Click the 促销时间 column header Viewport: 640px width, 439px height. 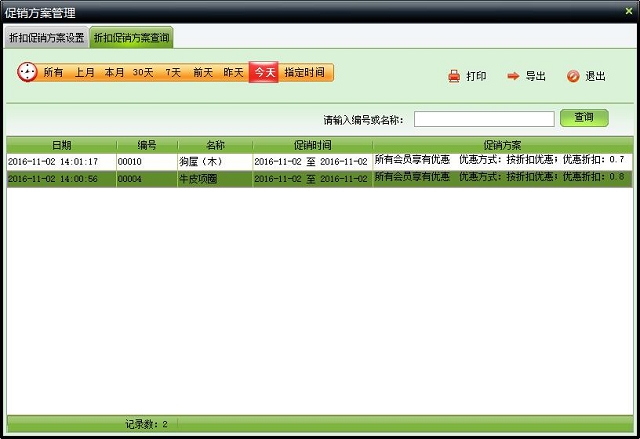(313, 145)
